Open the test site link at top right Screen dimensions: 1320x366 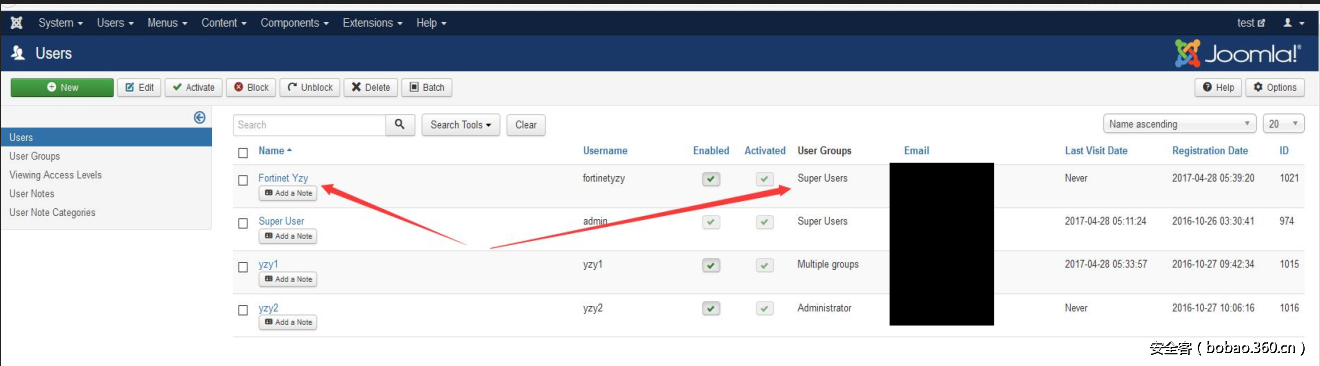pyautogui.click(x=1251, y=22)
